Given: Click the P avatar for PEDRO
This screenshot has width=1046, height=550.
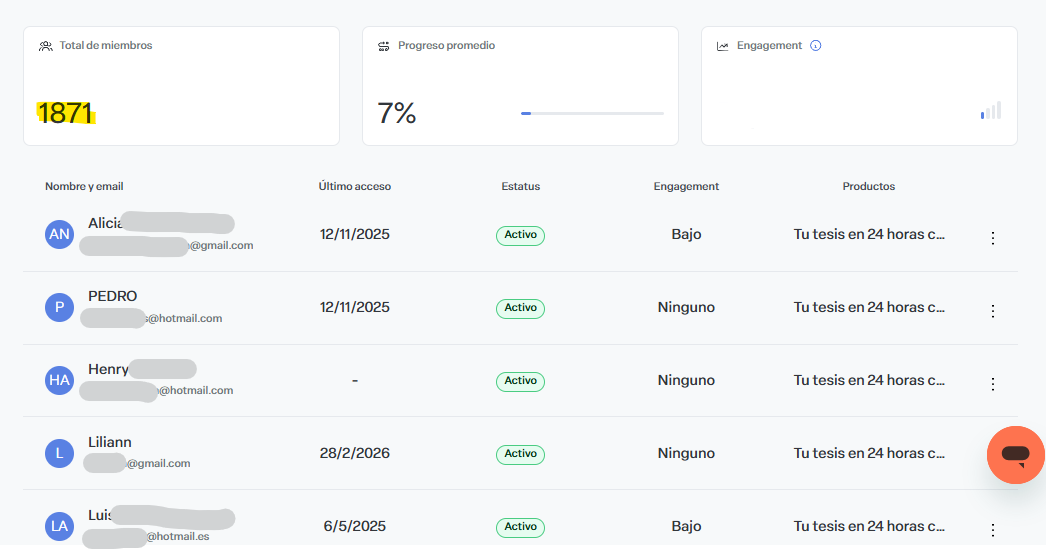Looking at the screenshot, I should [59, 307].
